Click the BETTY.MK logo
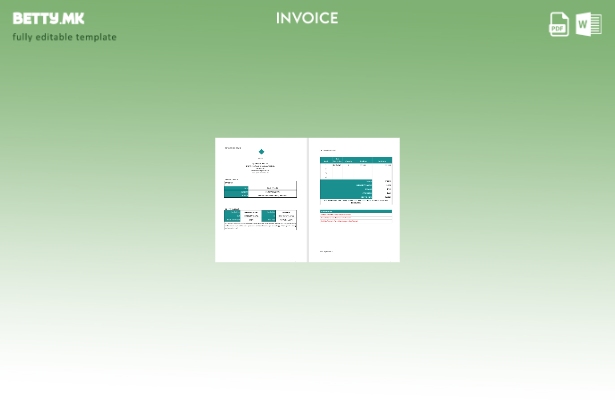 coord(48,18)
